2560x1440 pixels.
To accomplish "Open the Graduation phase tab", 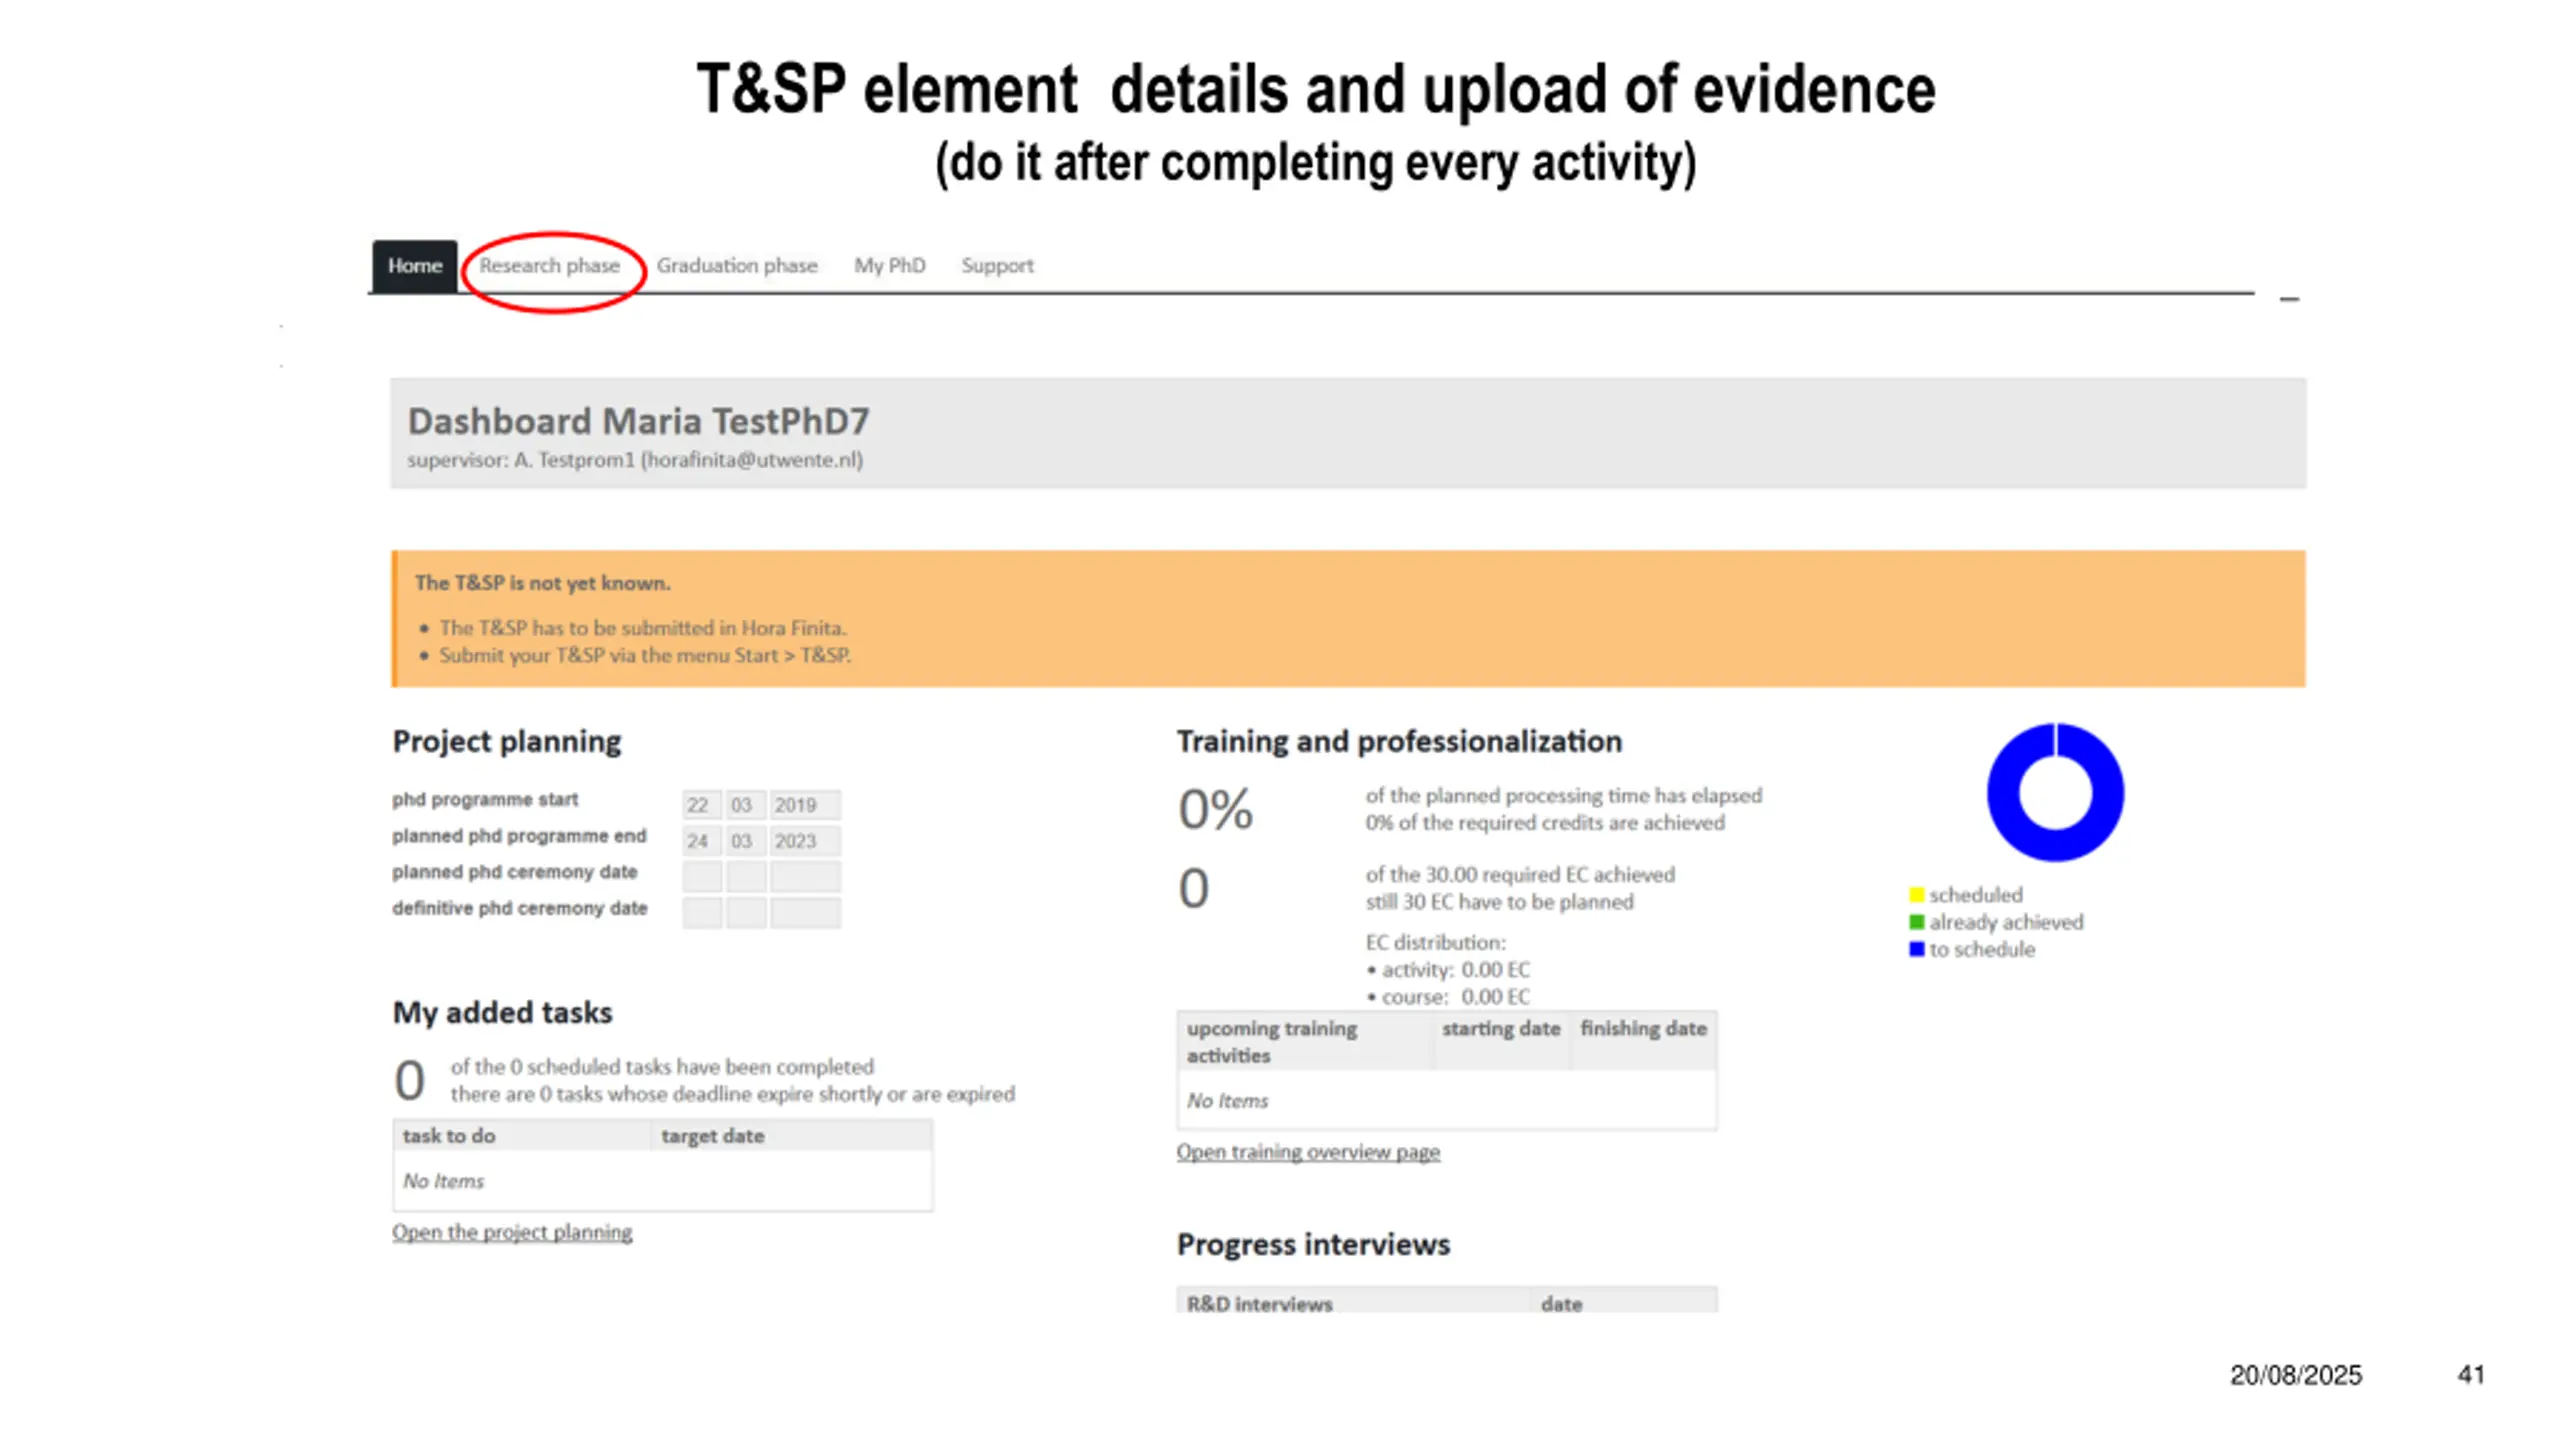I will pos(737,266).
